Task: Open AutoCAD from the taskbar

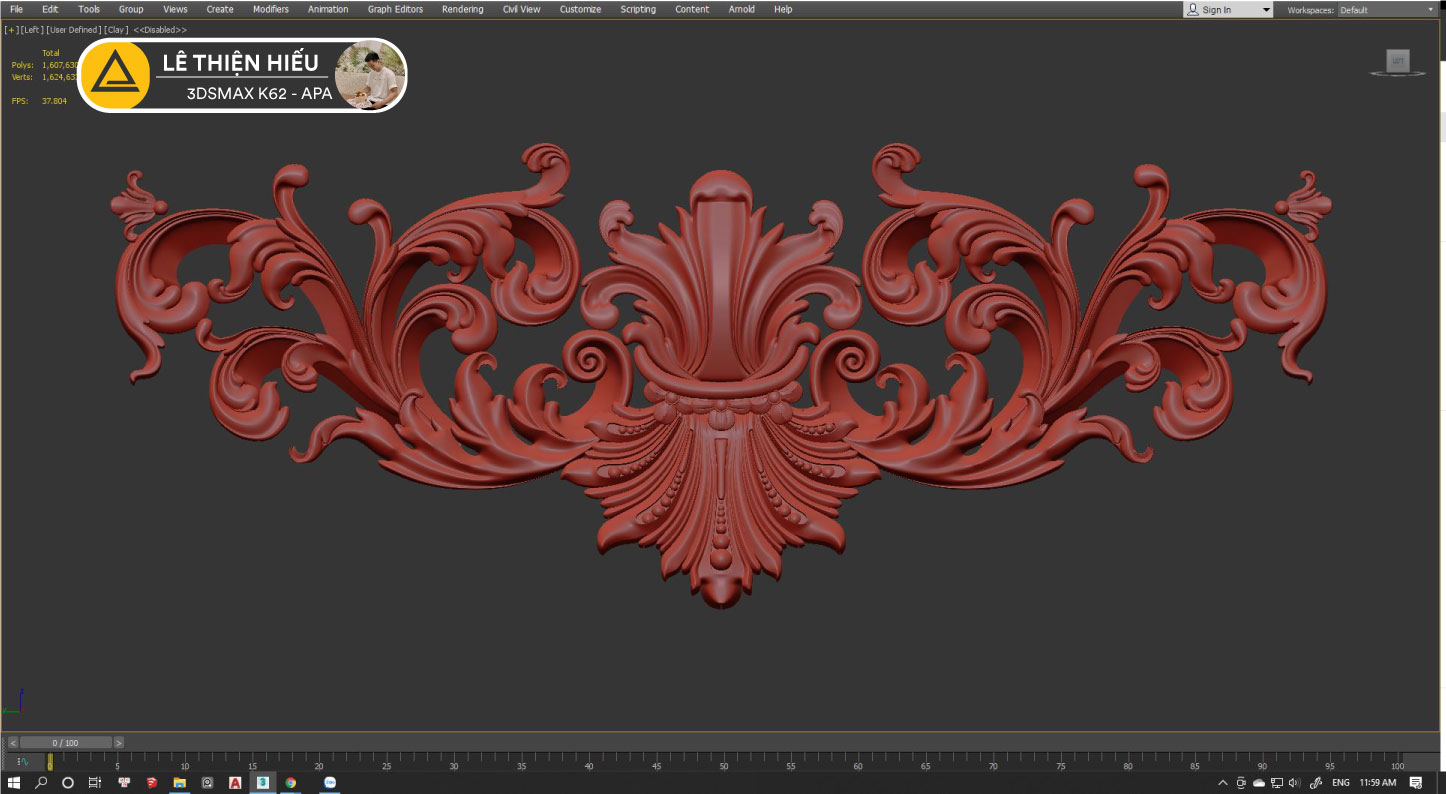Action: tap(235, 782)
